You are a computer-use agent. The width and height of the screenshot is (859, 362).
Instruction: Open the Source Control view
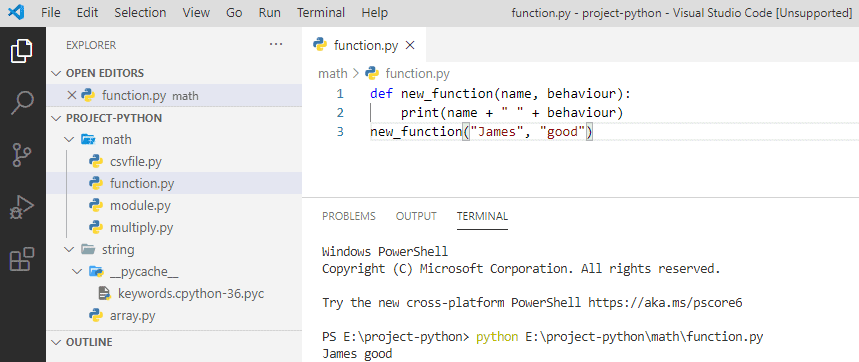[x=22, y=154]
